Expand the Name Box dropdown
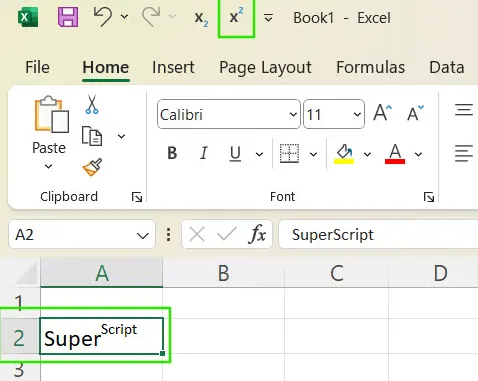The height and width of the screenshot is (381, 478). 143,235
